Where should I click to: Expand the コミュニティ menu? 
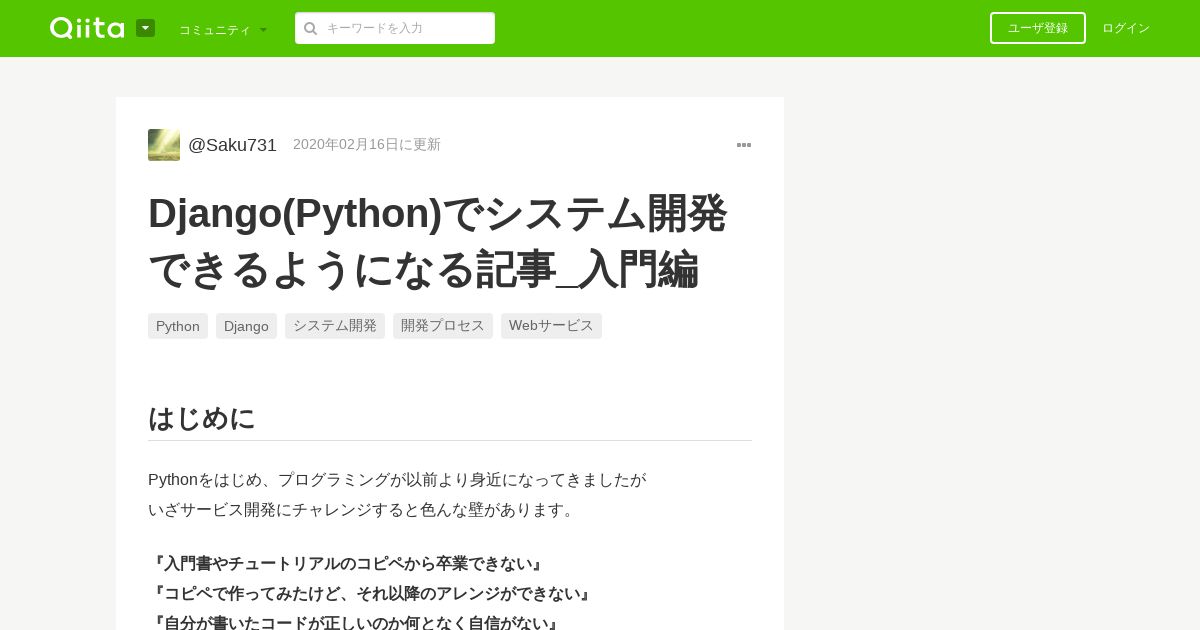(223, 29)
